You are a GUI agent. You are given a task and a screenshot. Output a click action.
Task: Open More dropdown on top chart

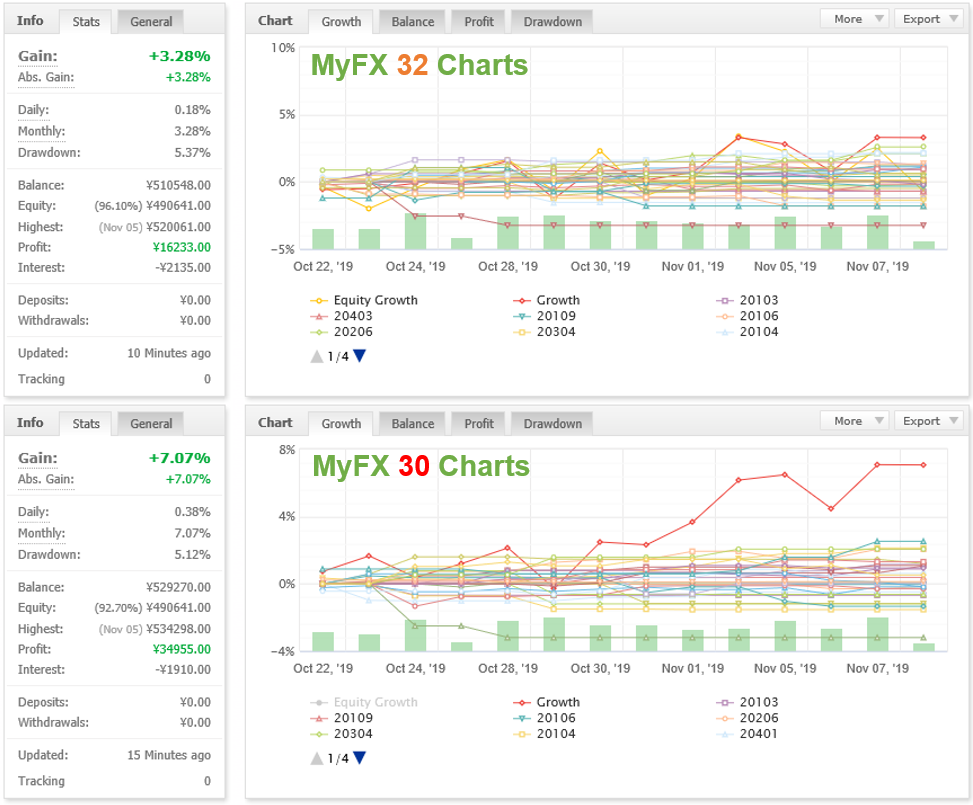point(854,19)
